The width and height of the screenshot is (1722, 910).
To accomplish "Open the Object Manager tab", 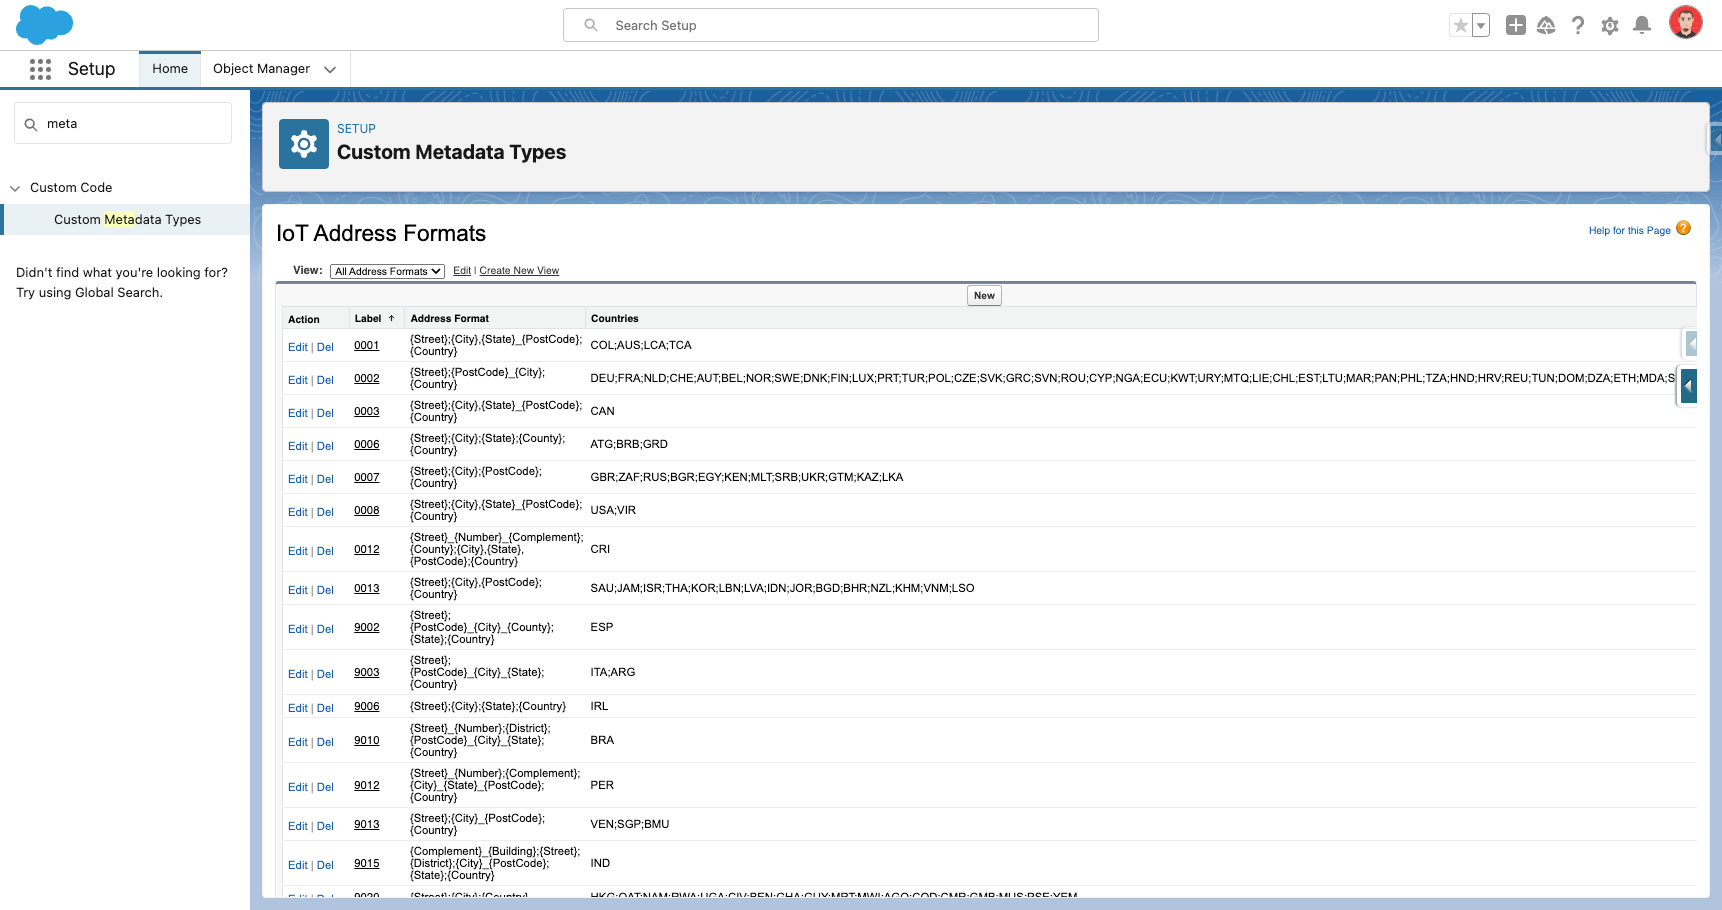I will (x=262, y=69).
